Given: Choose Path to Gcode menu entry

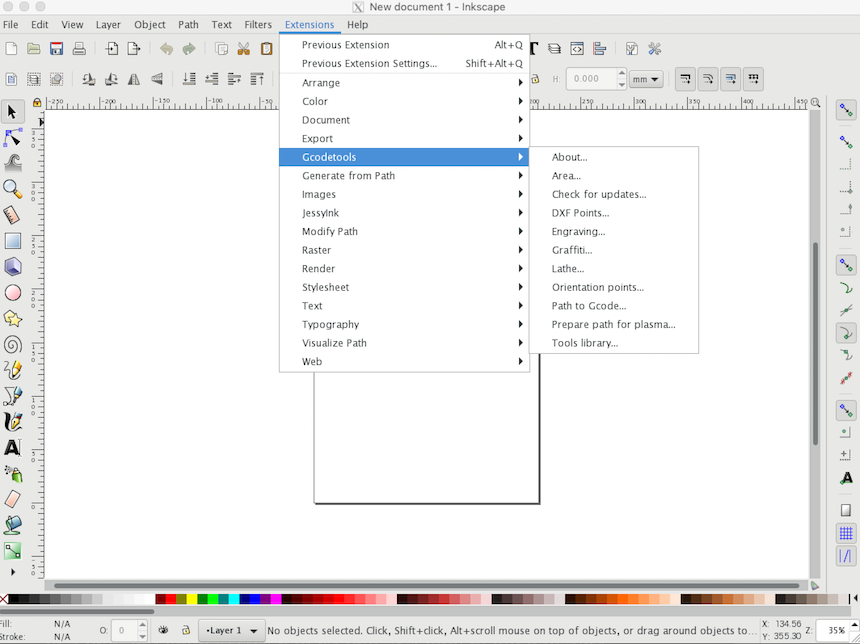Looking at the screenshot, I should point(614,306).
